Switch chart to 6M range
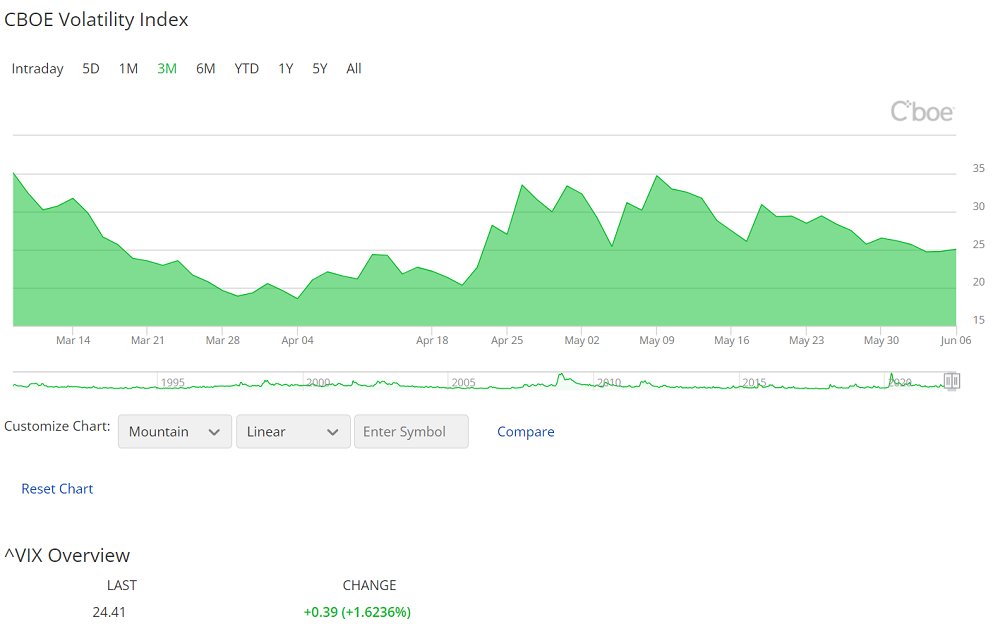This screenshot has height=631, width=1000. tap(205, 68)
